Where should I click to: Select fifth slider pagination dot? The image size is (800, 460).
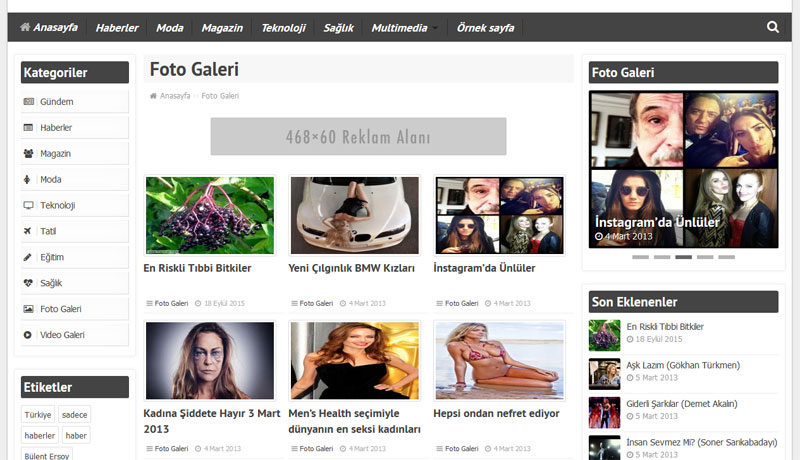(727, 257)
